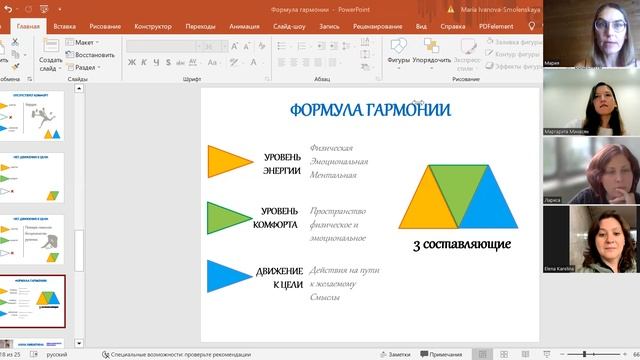The height and width of the screenshot is (360, 640).
Task: Click Контур фигуры shape outline
Action: click(513, 54)
